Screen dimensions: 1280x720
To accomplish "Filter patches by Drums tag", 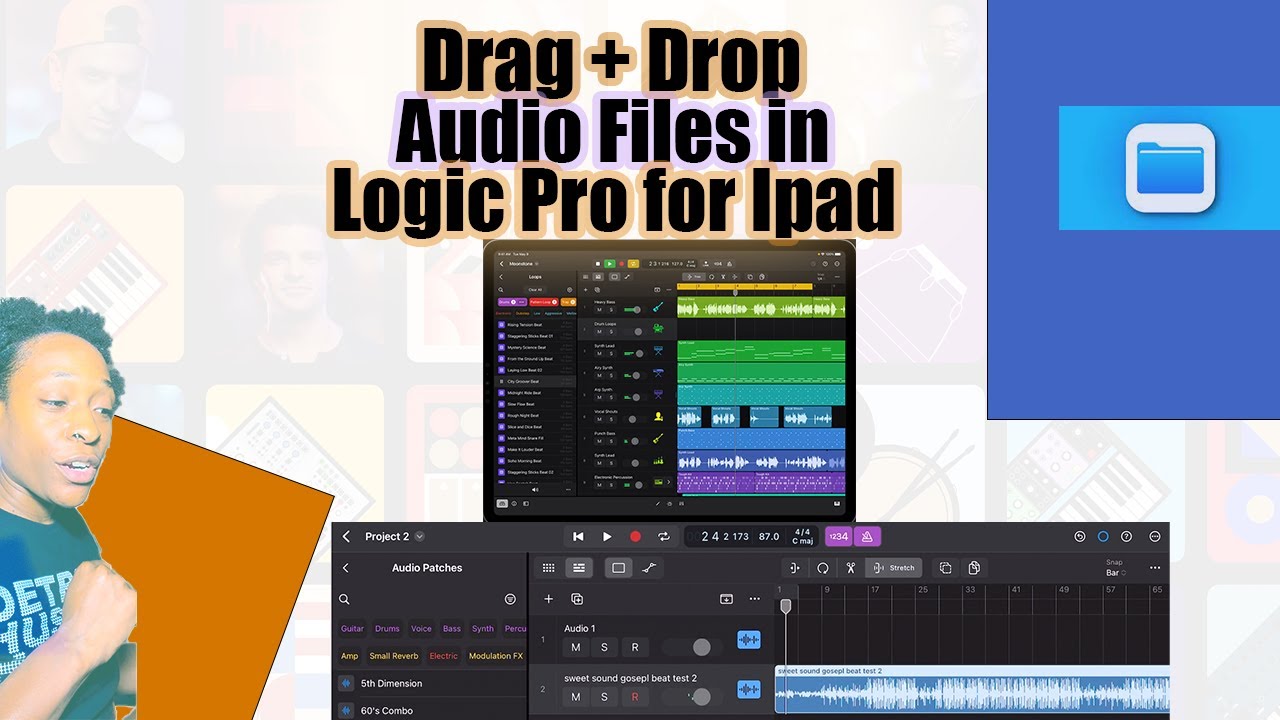I will (x=387, y=629).
